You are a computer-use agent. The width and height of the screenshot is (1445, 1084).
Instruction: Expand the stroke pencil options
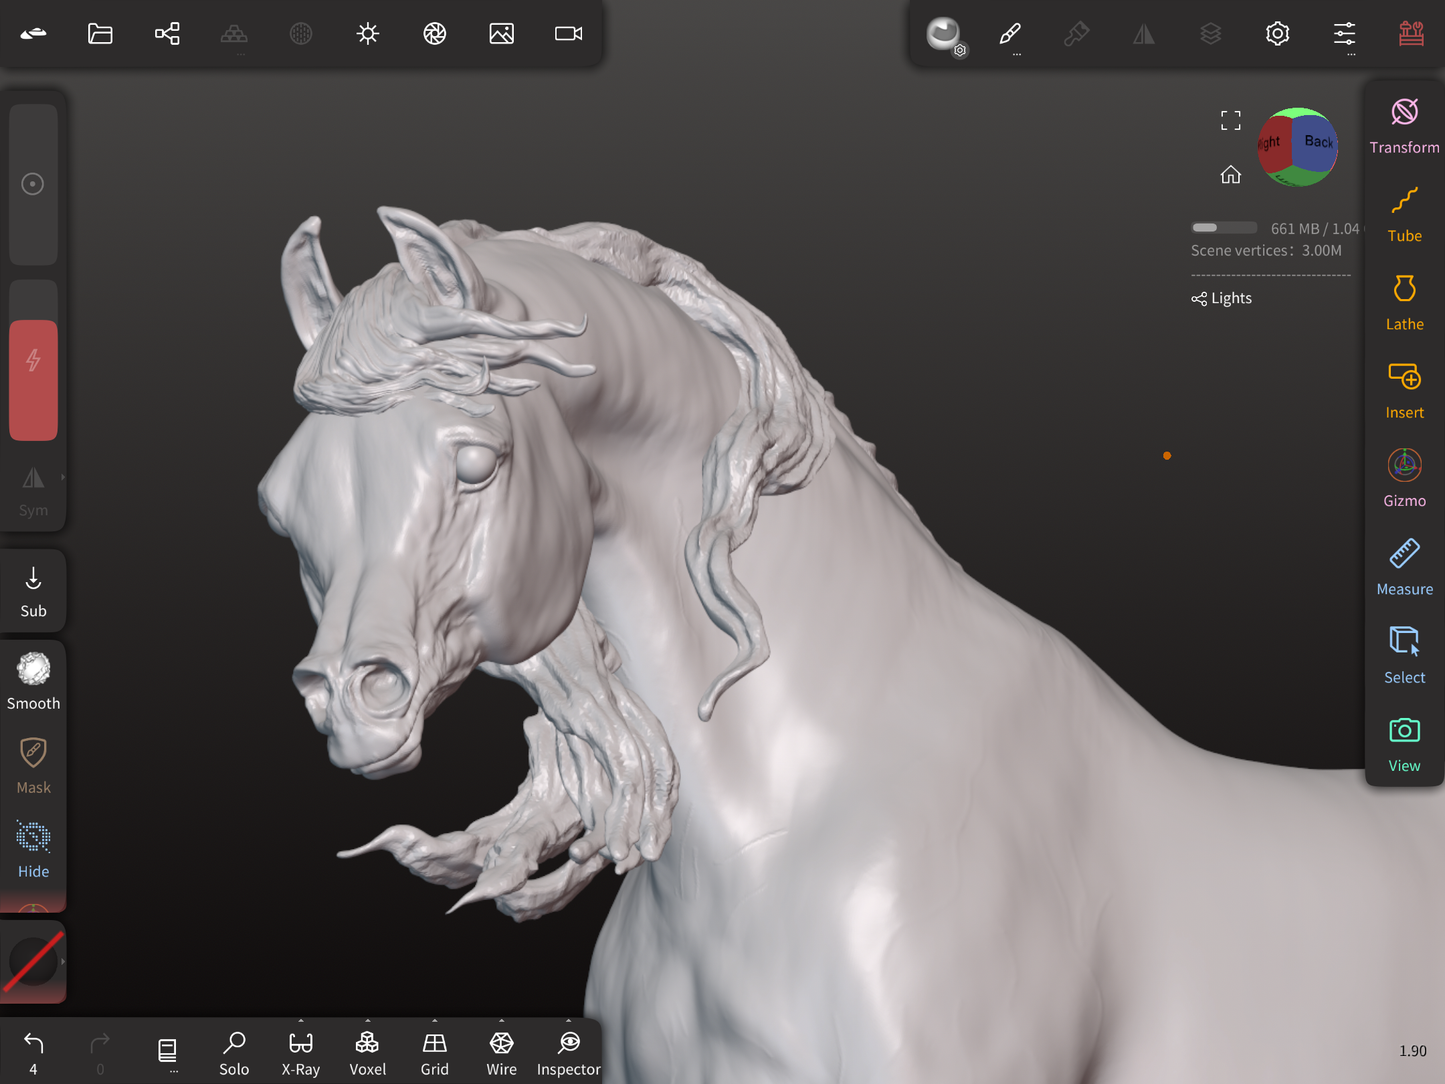[x=1010, y=34]
